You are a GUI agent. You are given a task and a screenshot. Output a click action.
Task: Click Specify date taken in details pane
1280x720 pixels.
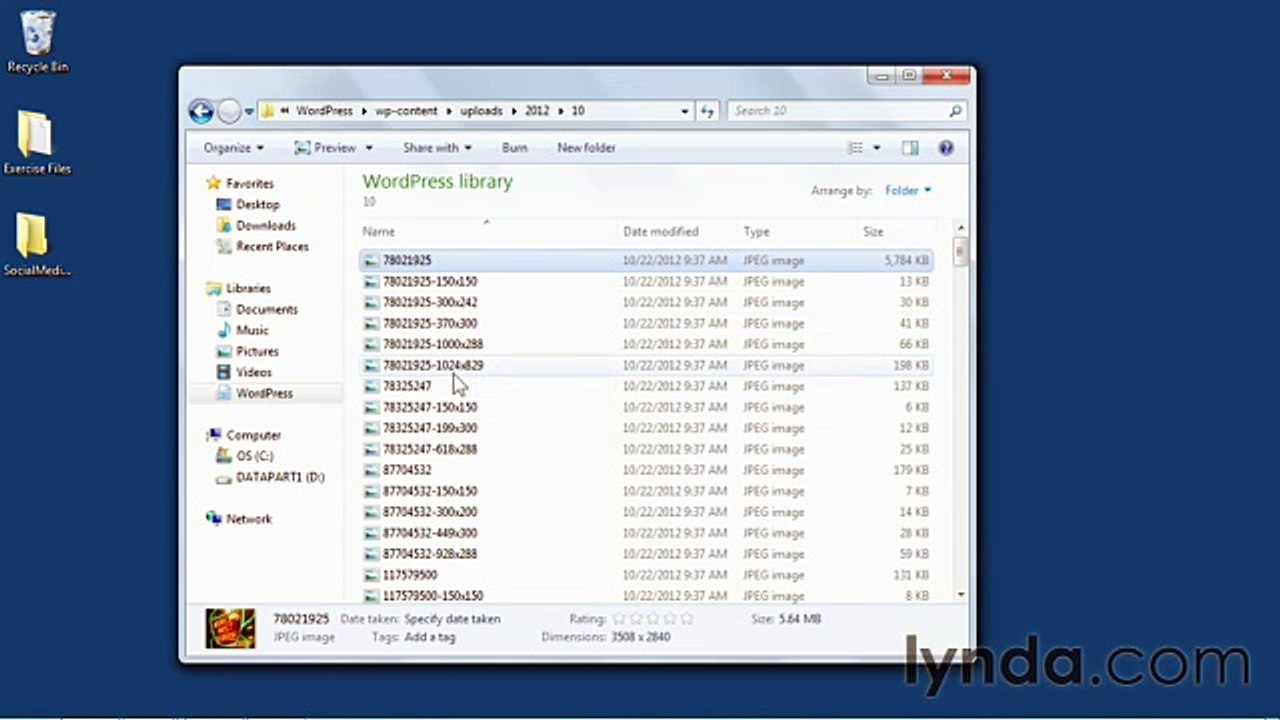(x=452, y=619)
